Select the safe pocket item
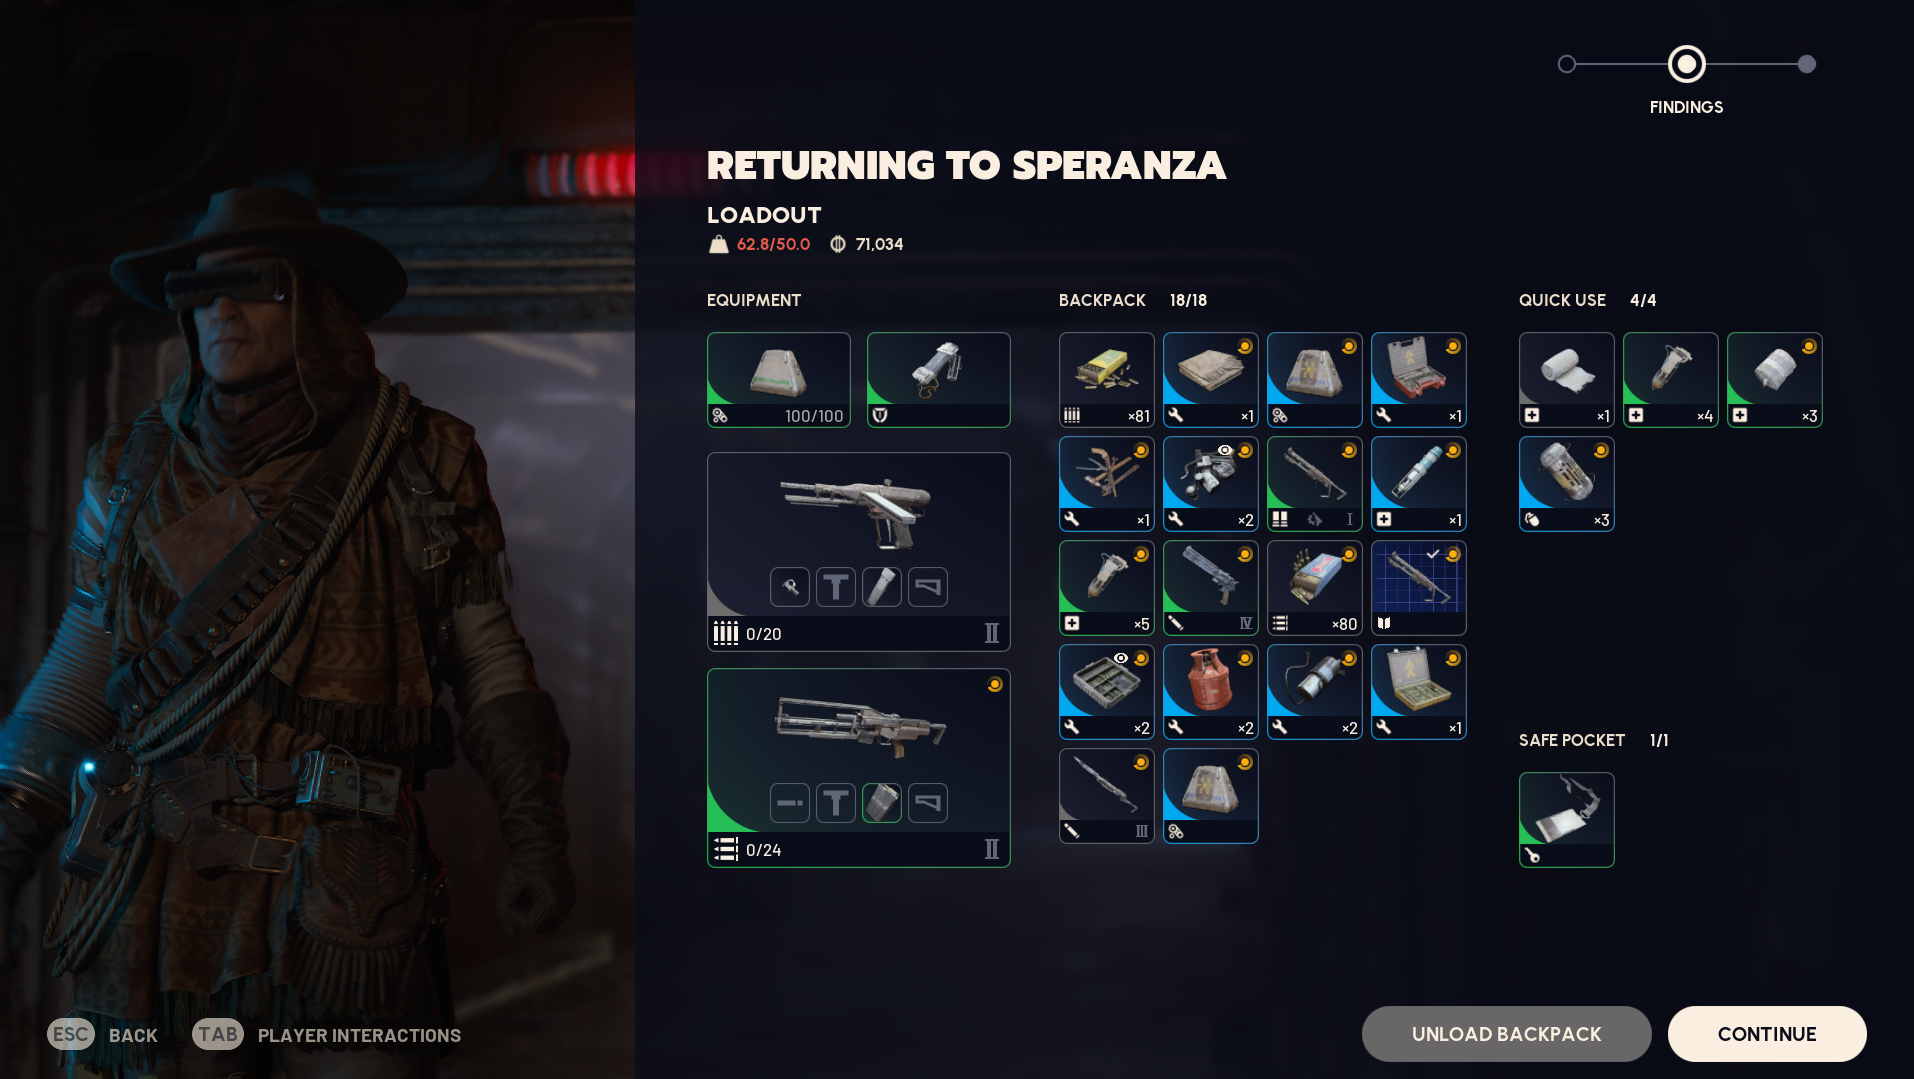1914x1079 pixels. 1566,820
